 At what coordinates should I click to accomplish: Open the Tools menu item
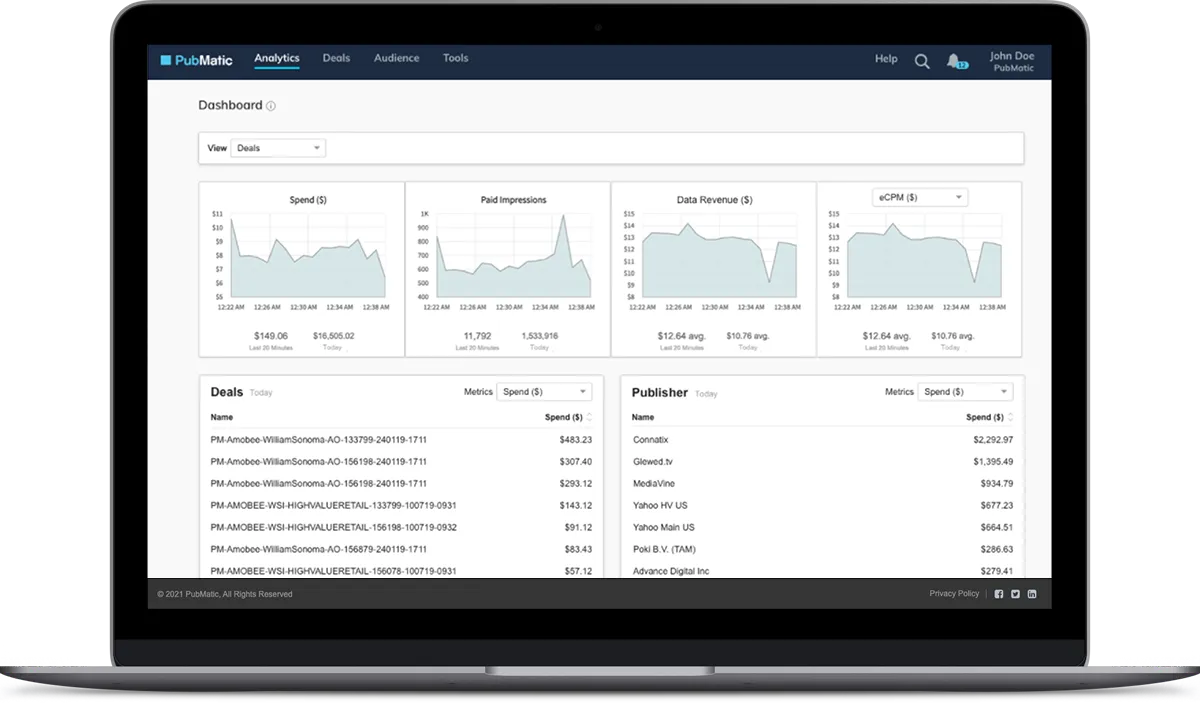point(455,58)
